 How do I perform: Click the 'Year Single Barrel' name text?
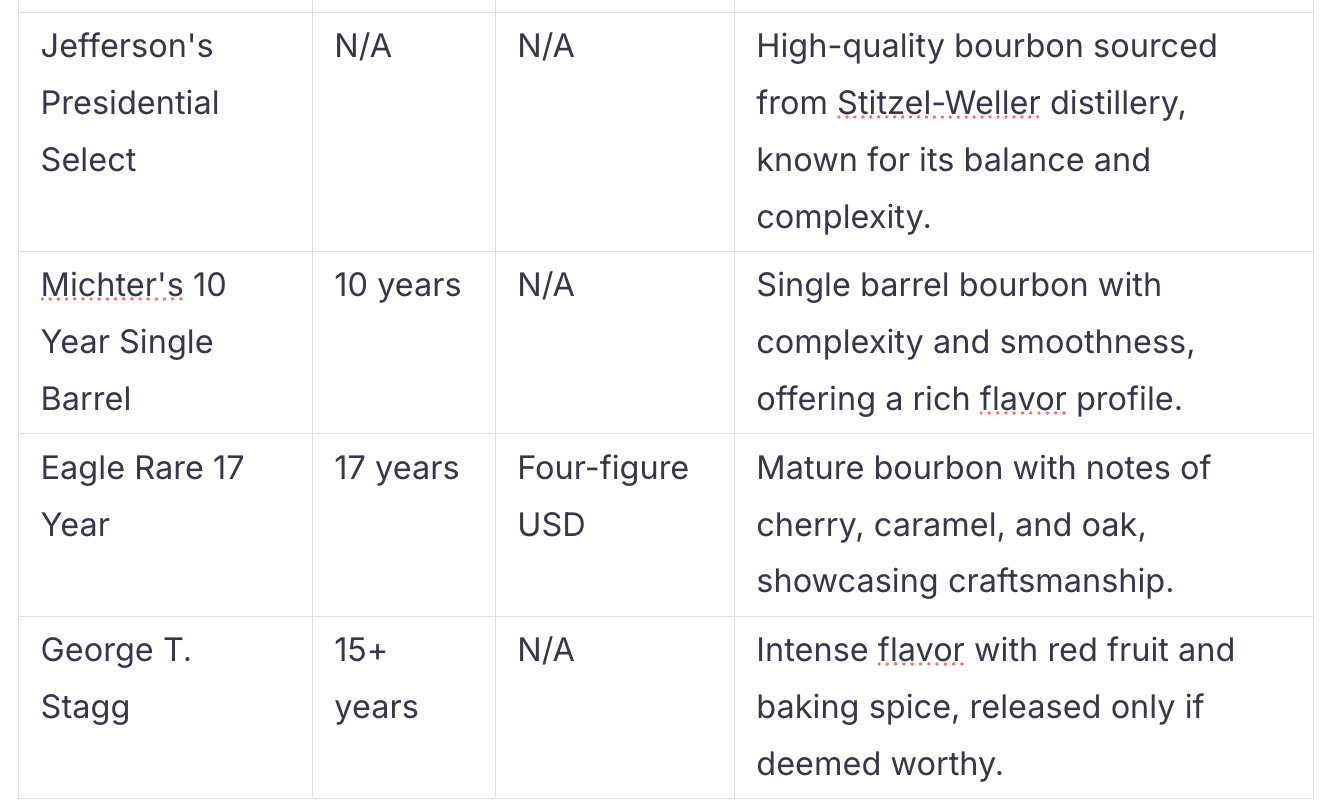126,343
